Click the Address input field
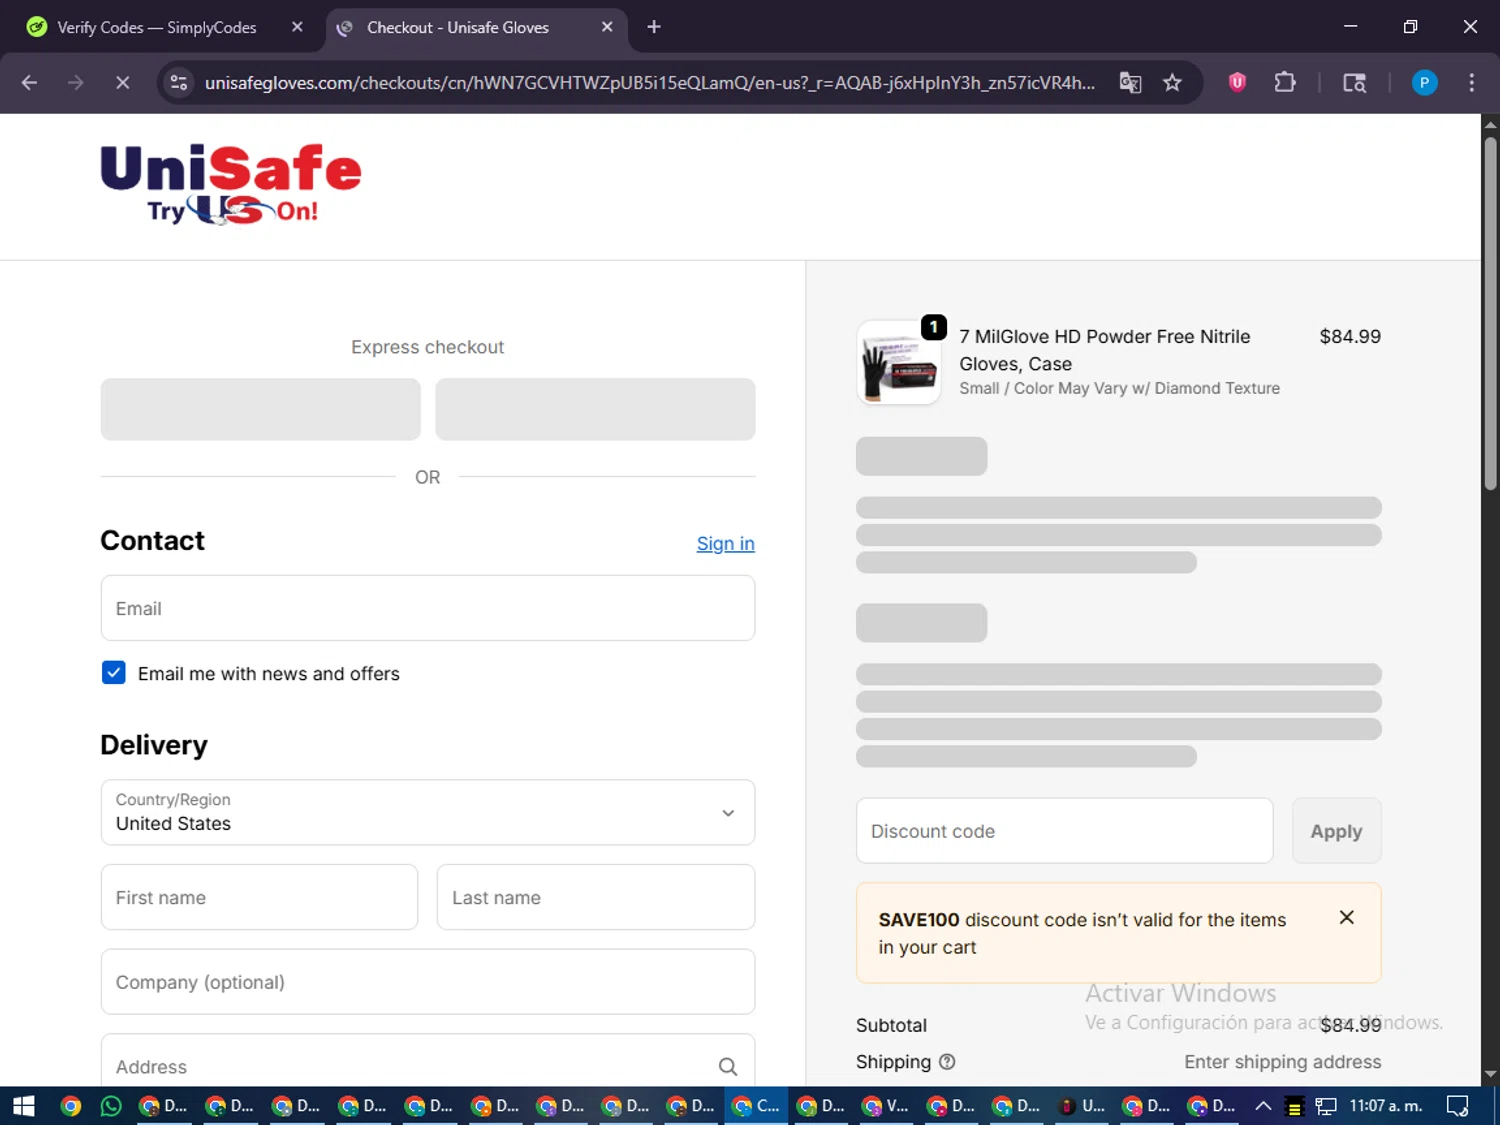Image resolution: width=1500 pixels, height=1125 pixels. pyautogui.click(x=428, y=1061)
